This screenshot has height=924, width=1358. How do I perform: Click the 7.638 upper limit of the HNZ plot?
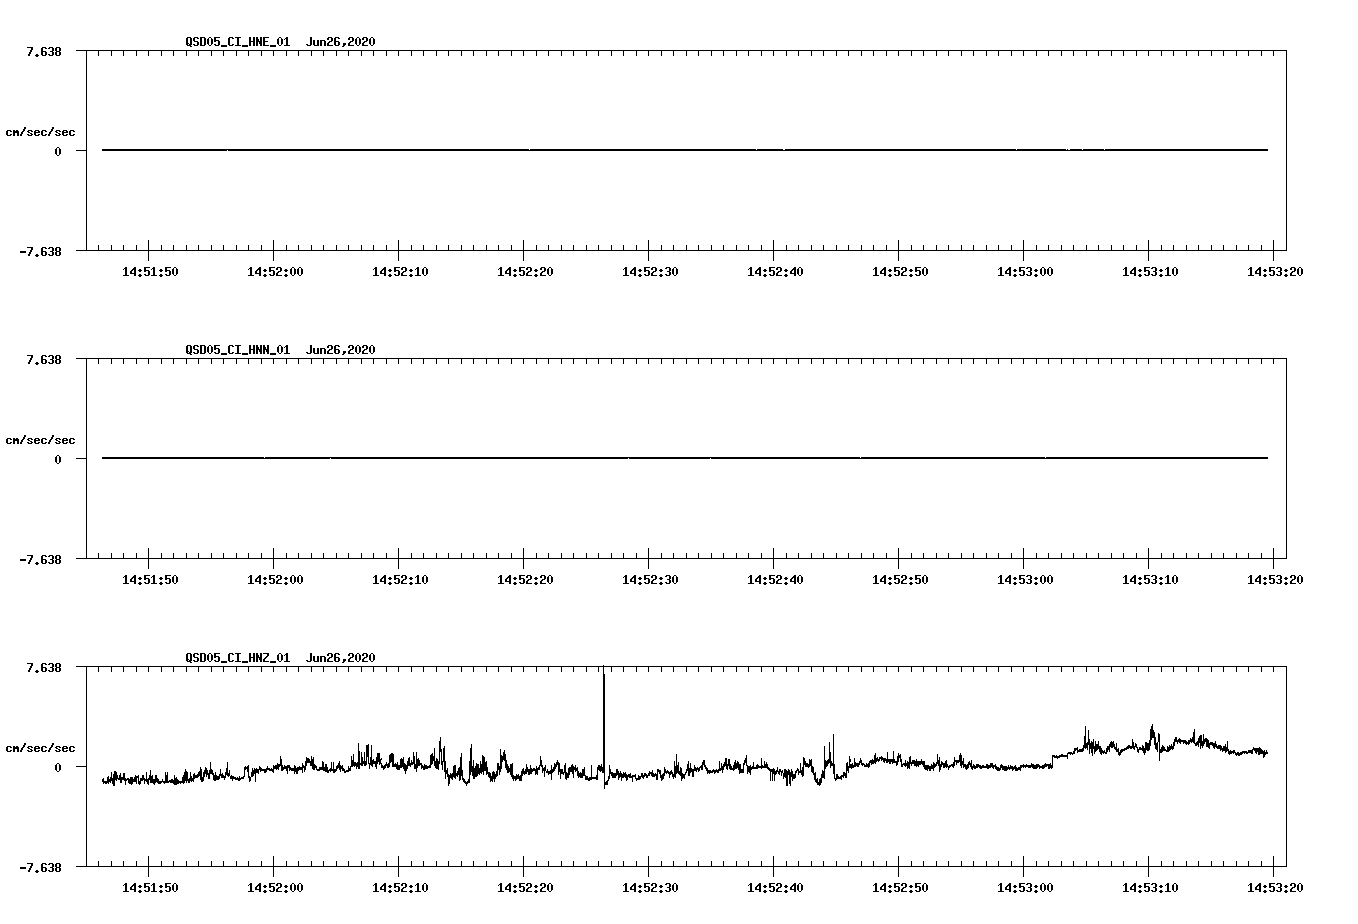click(x=44, y=667)
